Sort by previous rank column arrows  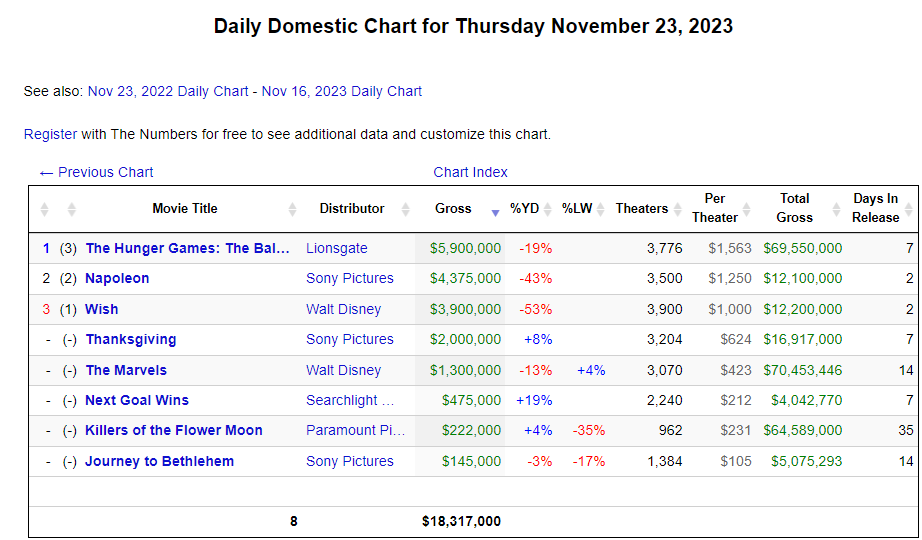71,209
